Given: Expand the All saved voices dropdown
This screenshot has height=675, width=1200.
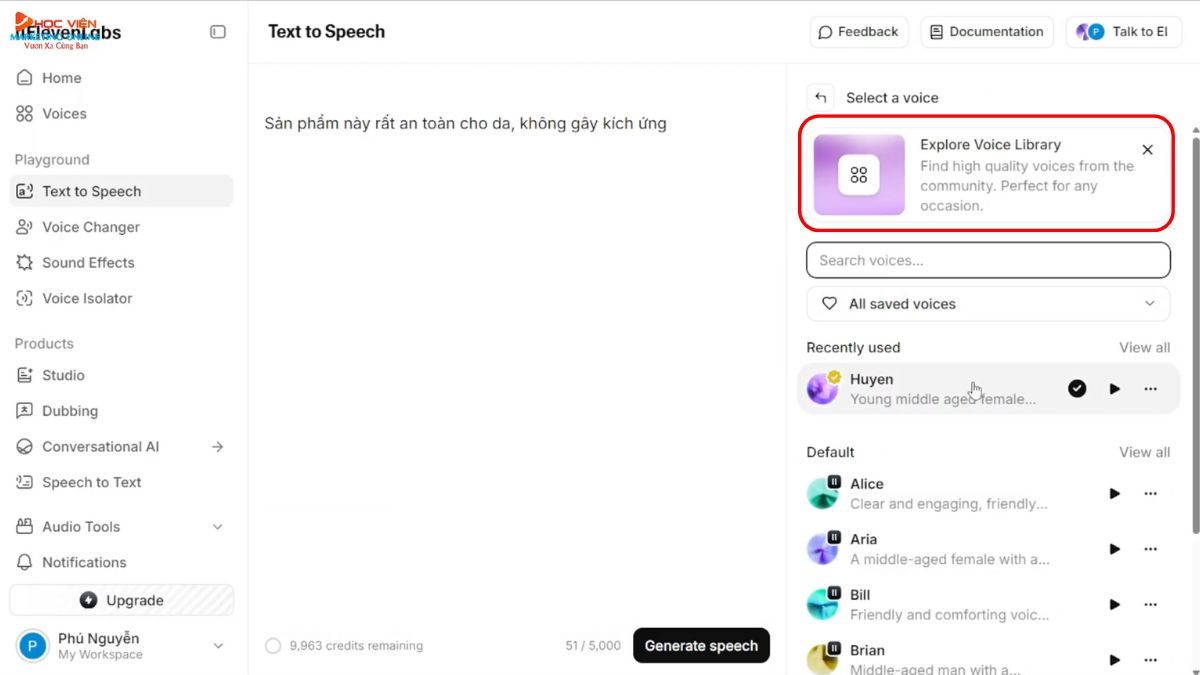Looking at the screenshot, I should click(x=988, y=304).
